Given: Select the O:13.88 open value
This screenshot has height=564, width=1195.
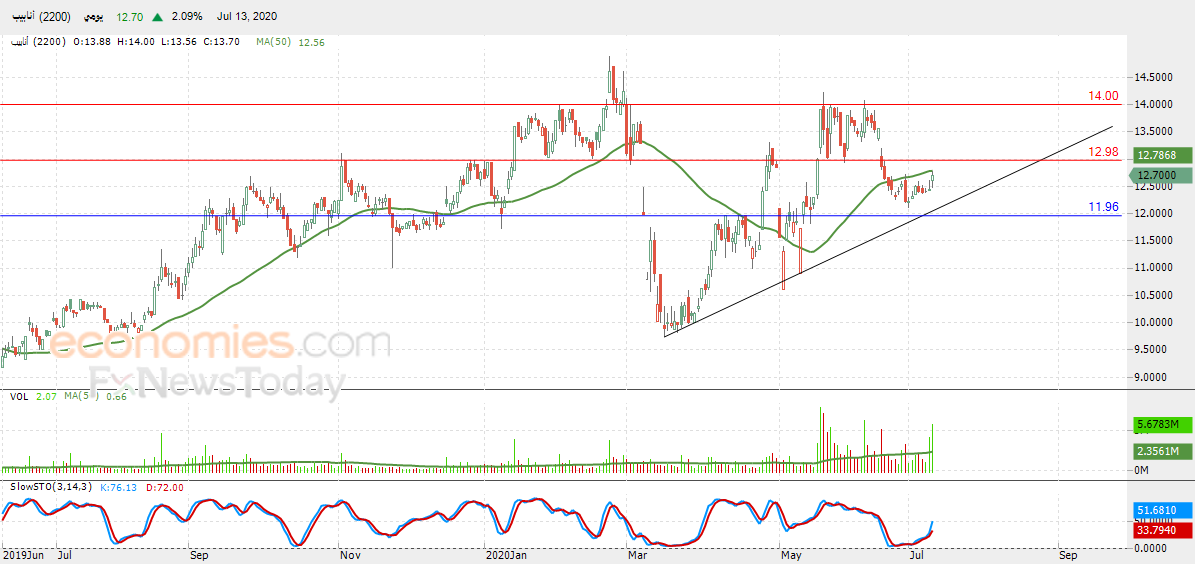Looking at the screenshot, I should [x=91, y=42].
